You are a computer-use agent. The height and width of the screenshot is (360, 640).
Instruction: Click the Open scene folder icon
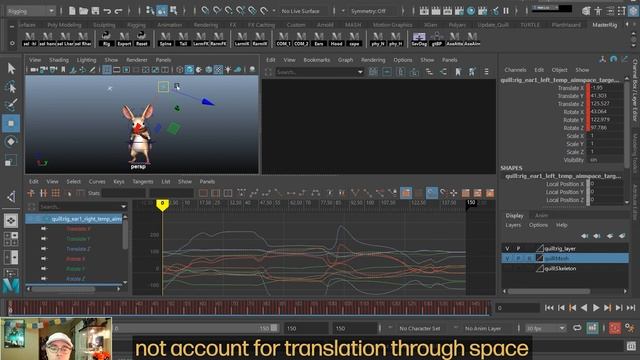pyautogui.click(x=84, y=11)
